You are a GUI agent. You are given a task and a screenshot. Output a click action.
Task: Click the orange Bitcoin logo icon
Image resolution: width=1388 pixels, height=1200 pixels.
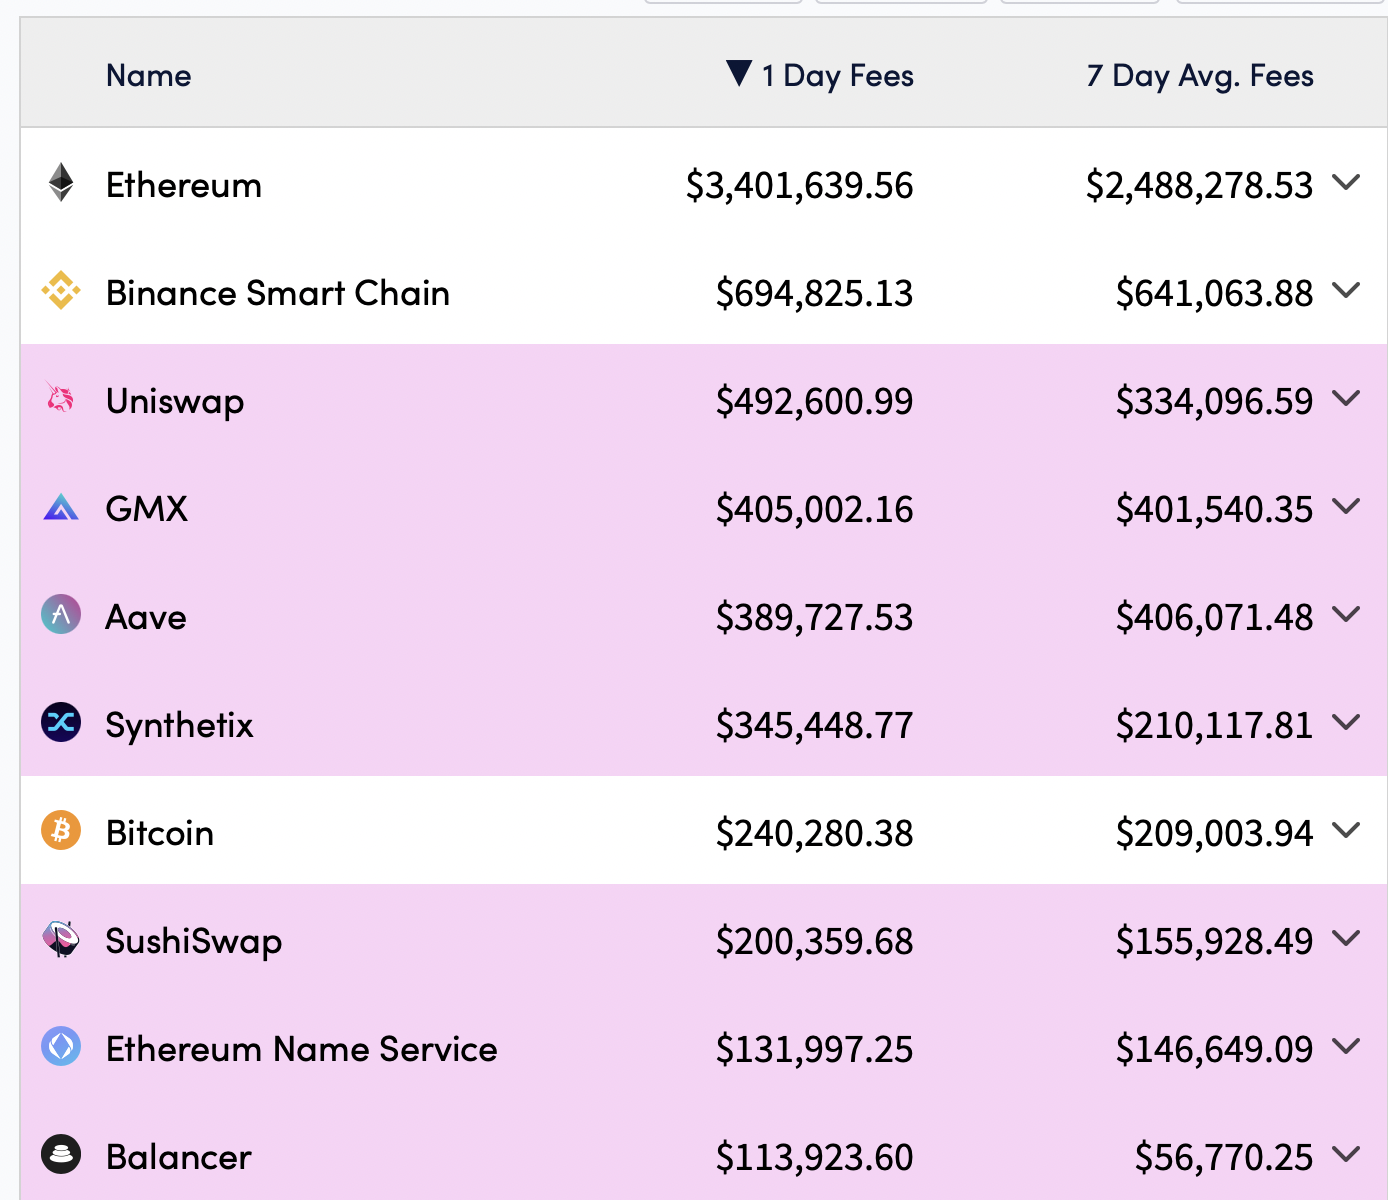(61, 830)
